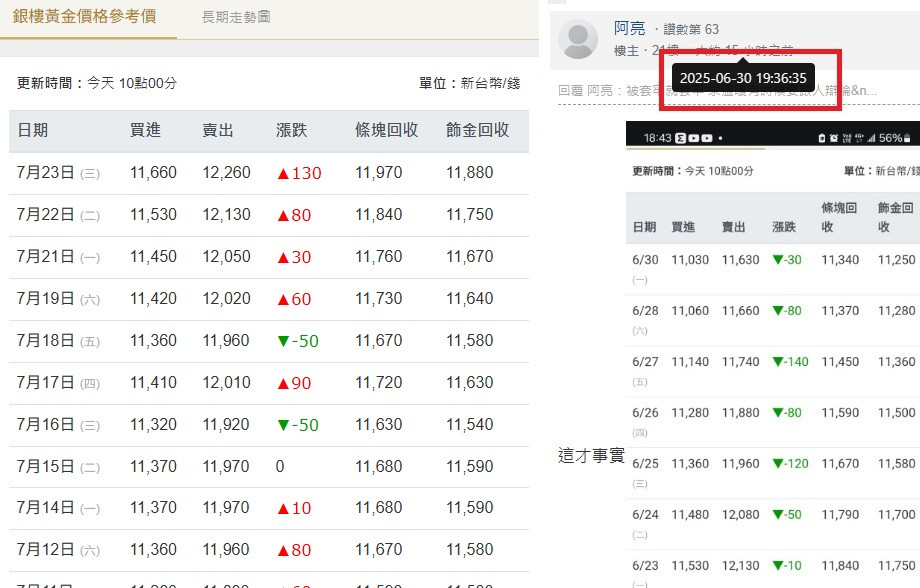
Task: Select the 7月15日 date cell
Action: pyautogui.click(x=58, y=467)
